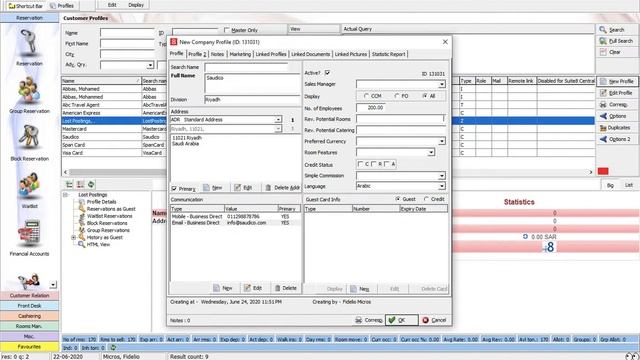Toggle the Master Only checkbox
640x360 pixels.
tap(227, 30)
